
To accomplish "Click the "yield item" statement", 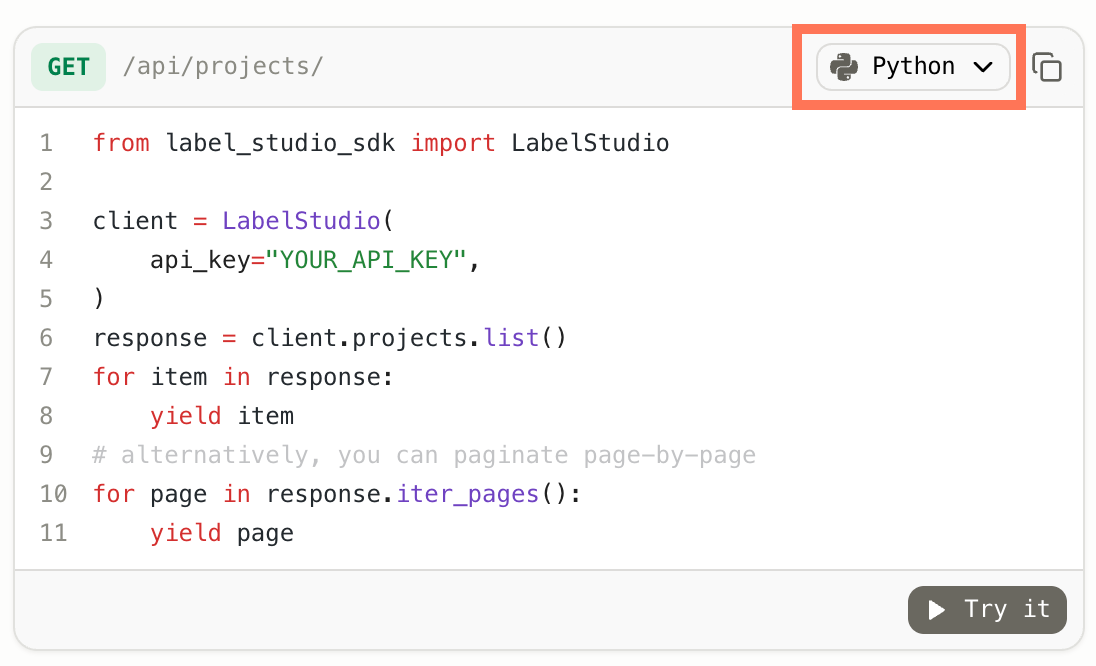I will click(222, 416).
